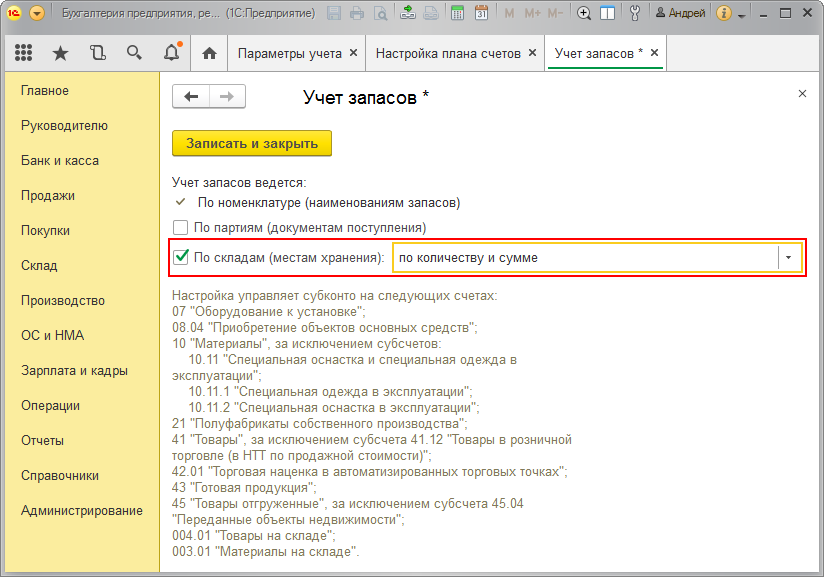
Task: Click the back navigation arrow
Action: click(x=190, y=96)
